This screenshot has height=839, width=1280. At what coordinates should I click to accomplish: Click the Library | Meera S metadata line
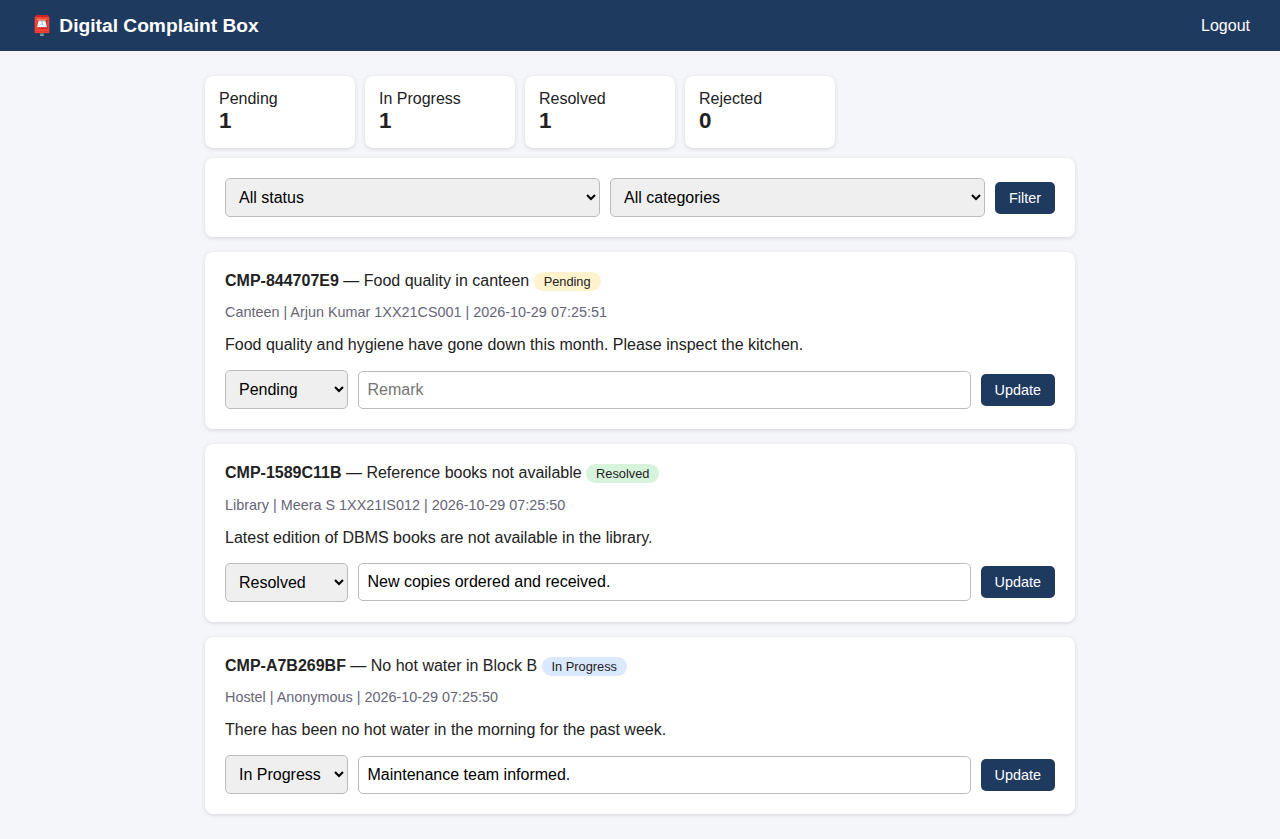pos(395,505)
